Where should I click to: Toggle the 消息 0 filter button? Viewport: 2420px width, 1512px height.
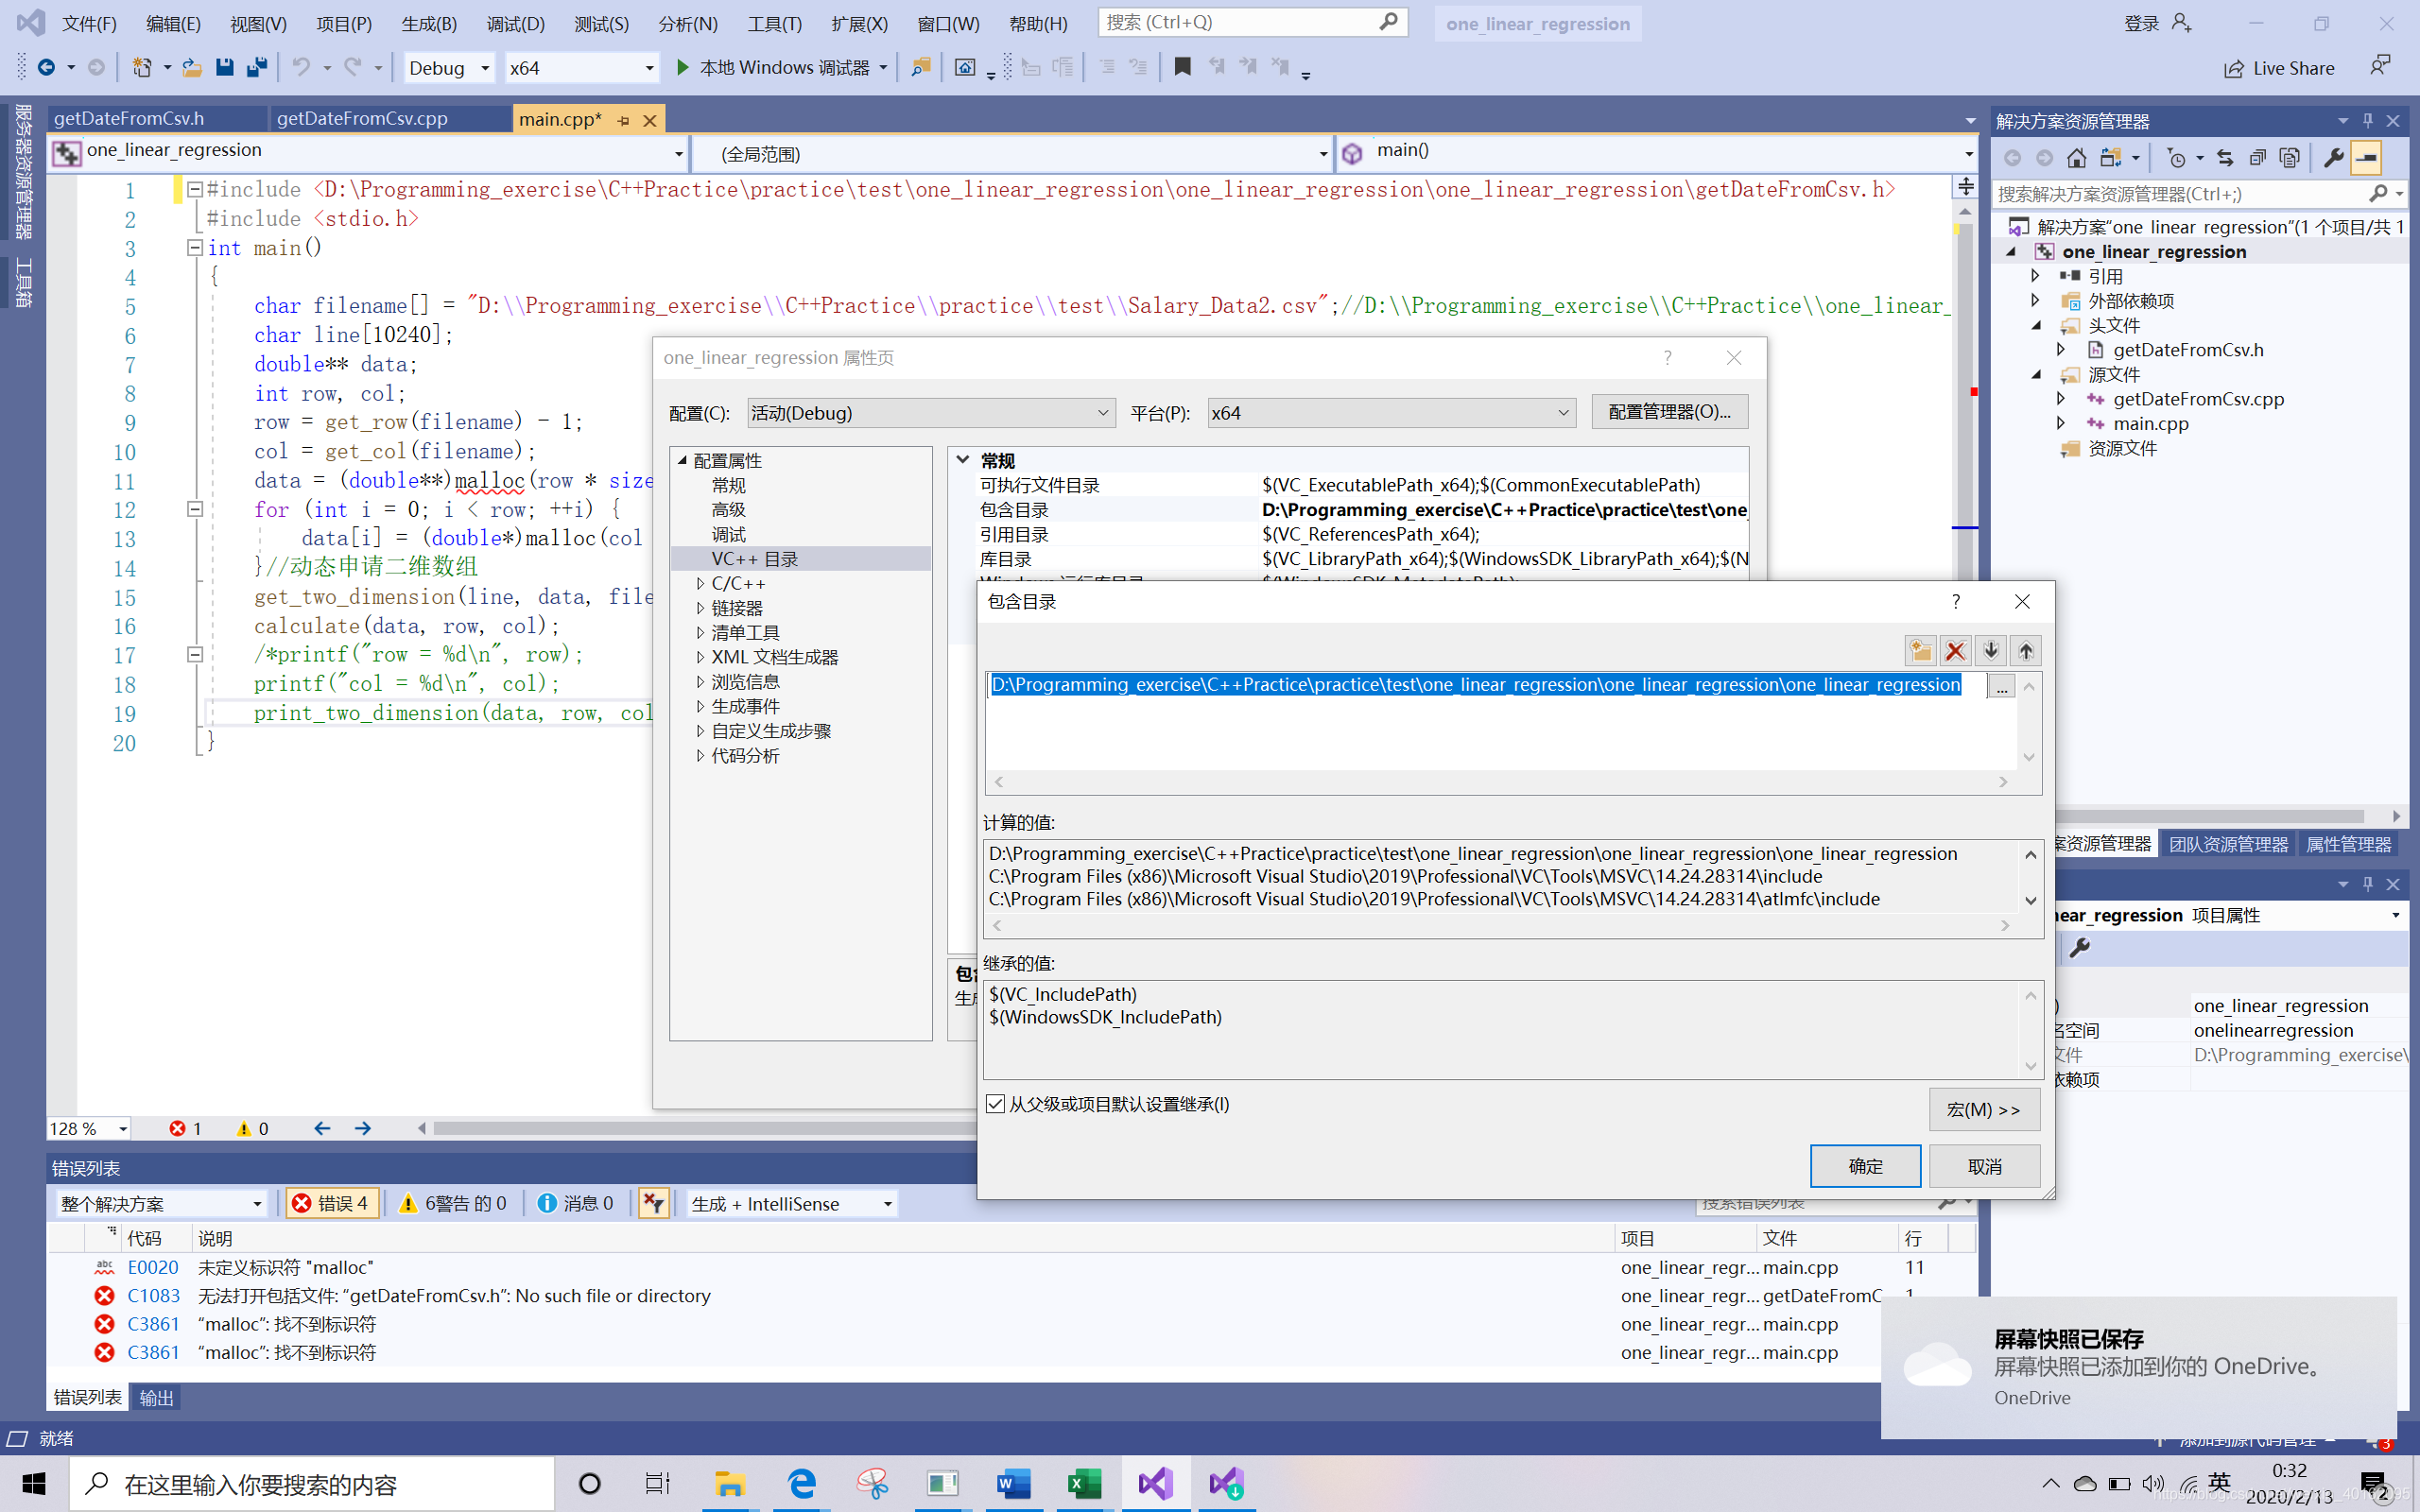576,1203
